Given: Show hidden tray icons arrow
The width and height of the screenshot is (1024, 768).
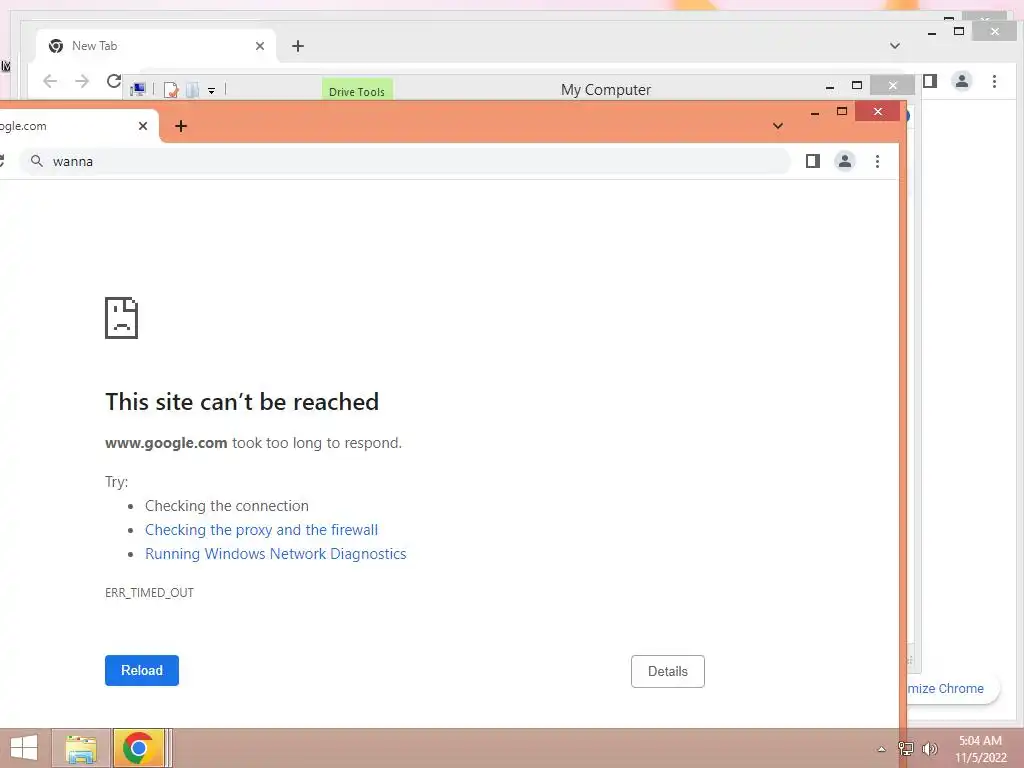Looking at the screenshot, I should (881, 749).
